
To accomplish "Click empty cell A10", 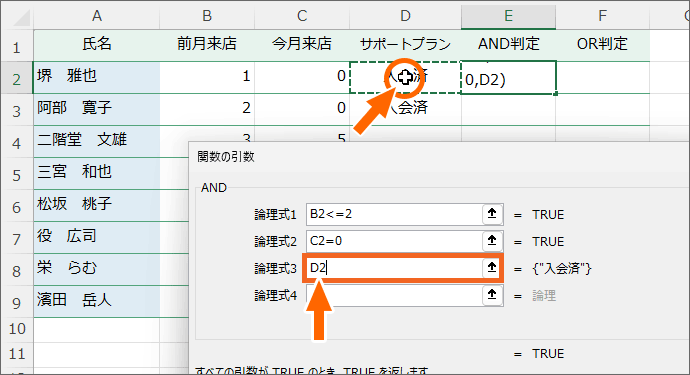I will pos(97,329).
